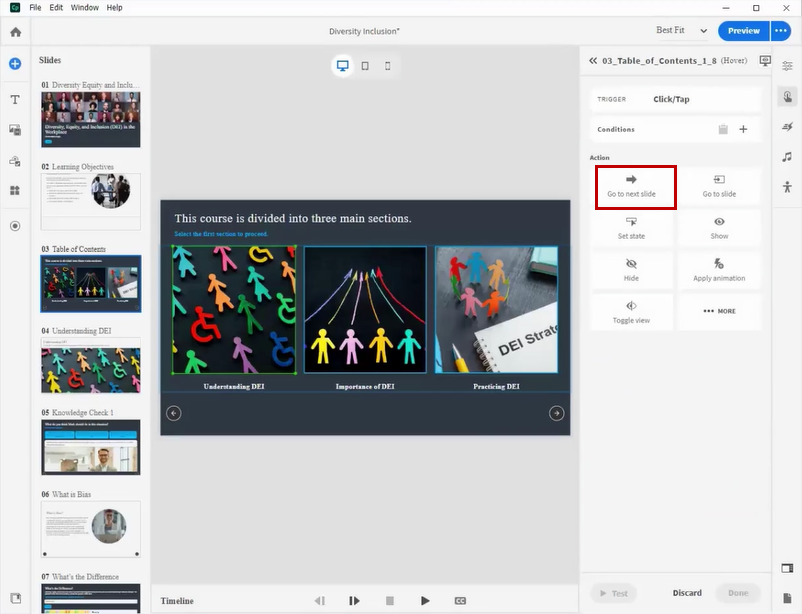Click the panel layout icon at right bottom

tap(787, 568)
